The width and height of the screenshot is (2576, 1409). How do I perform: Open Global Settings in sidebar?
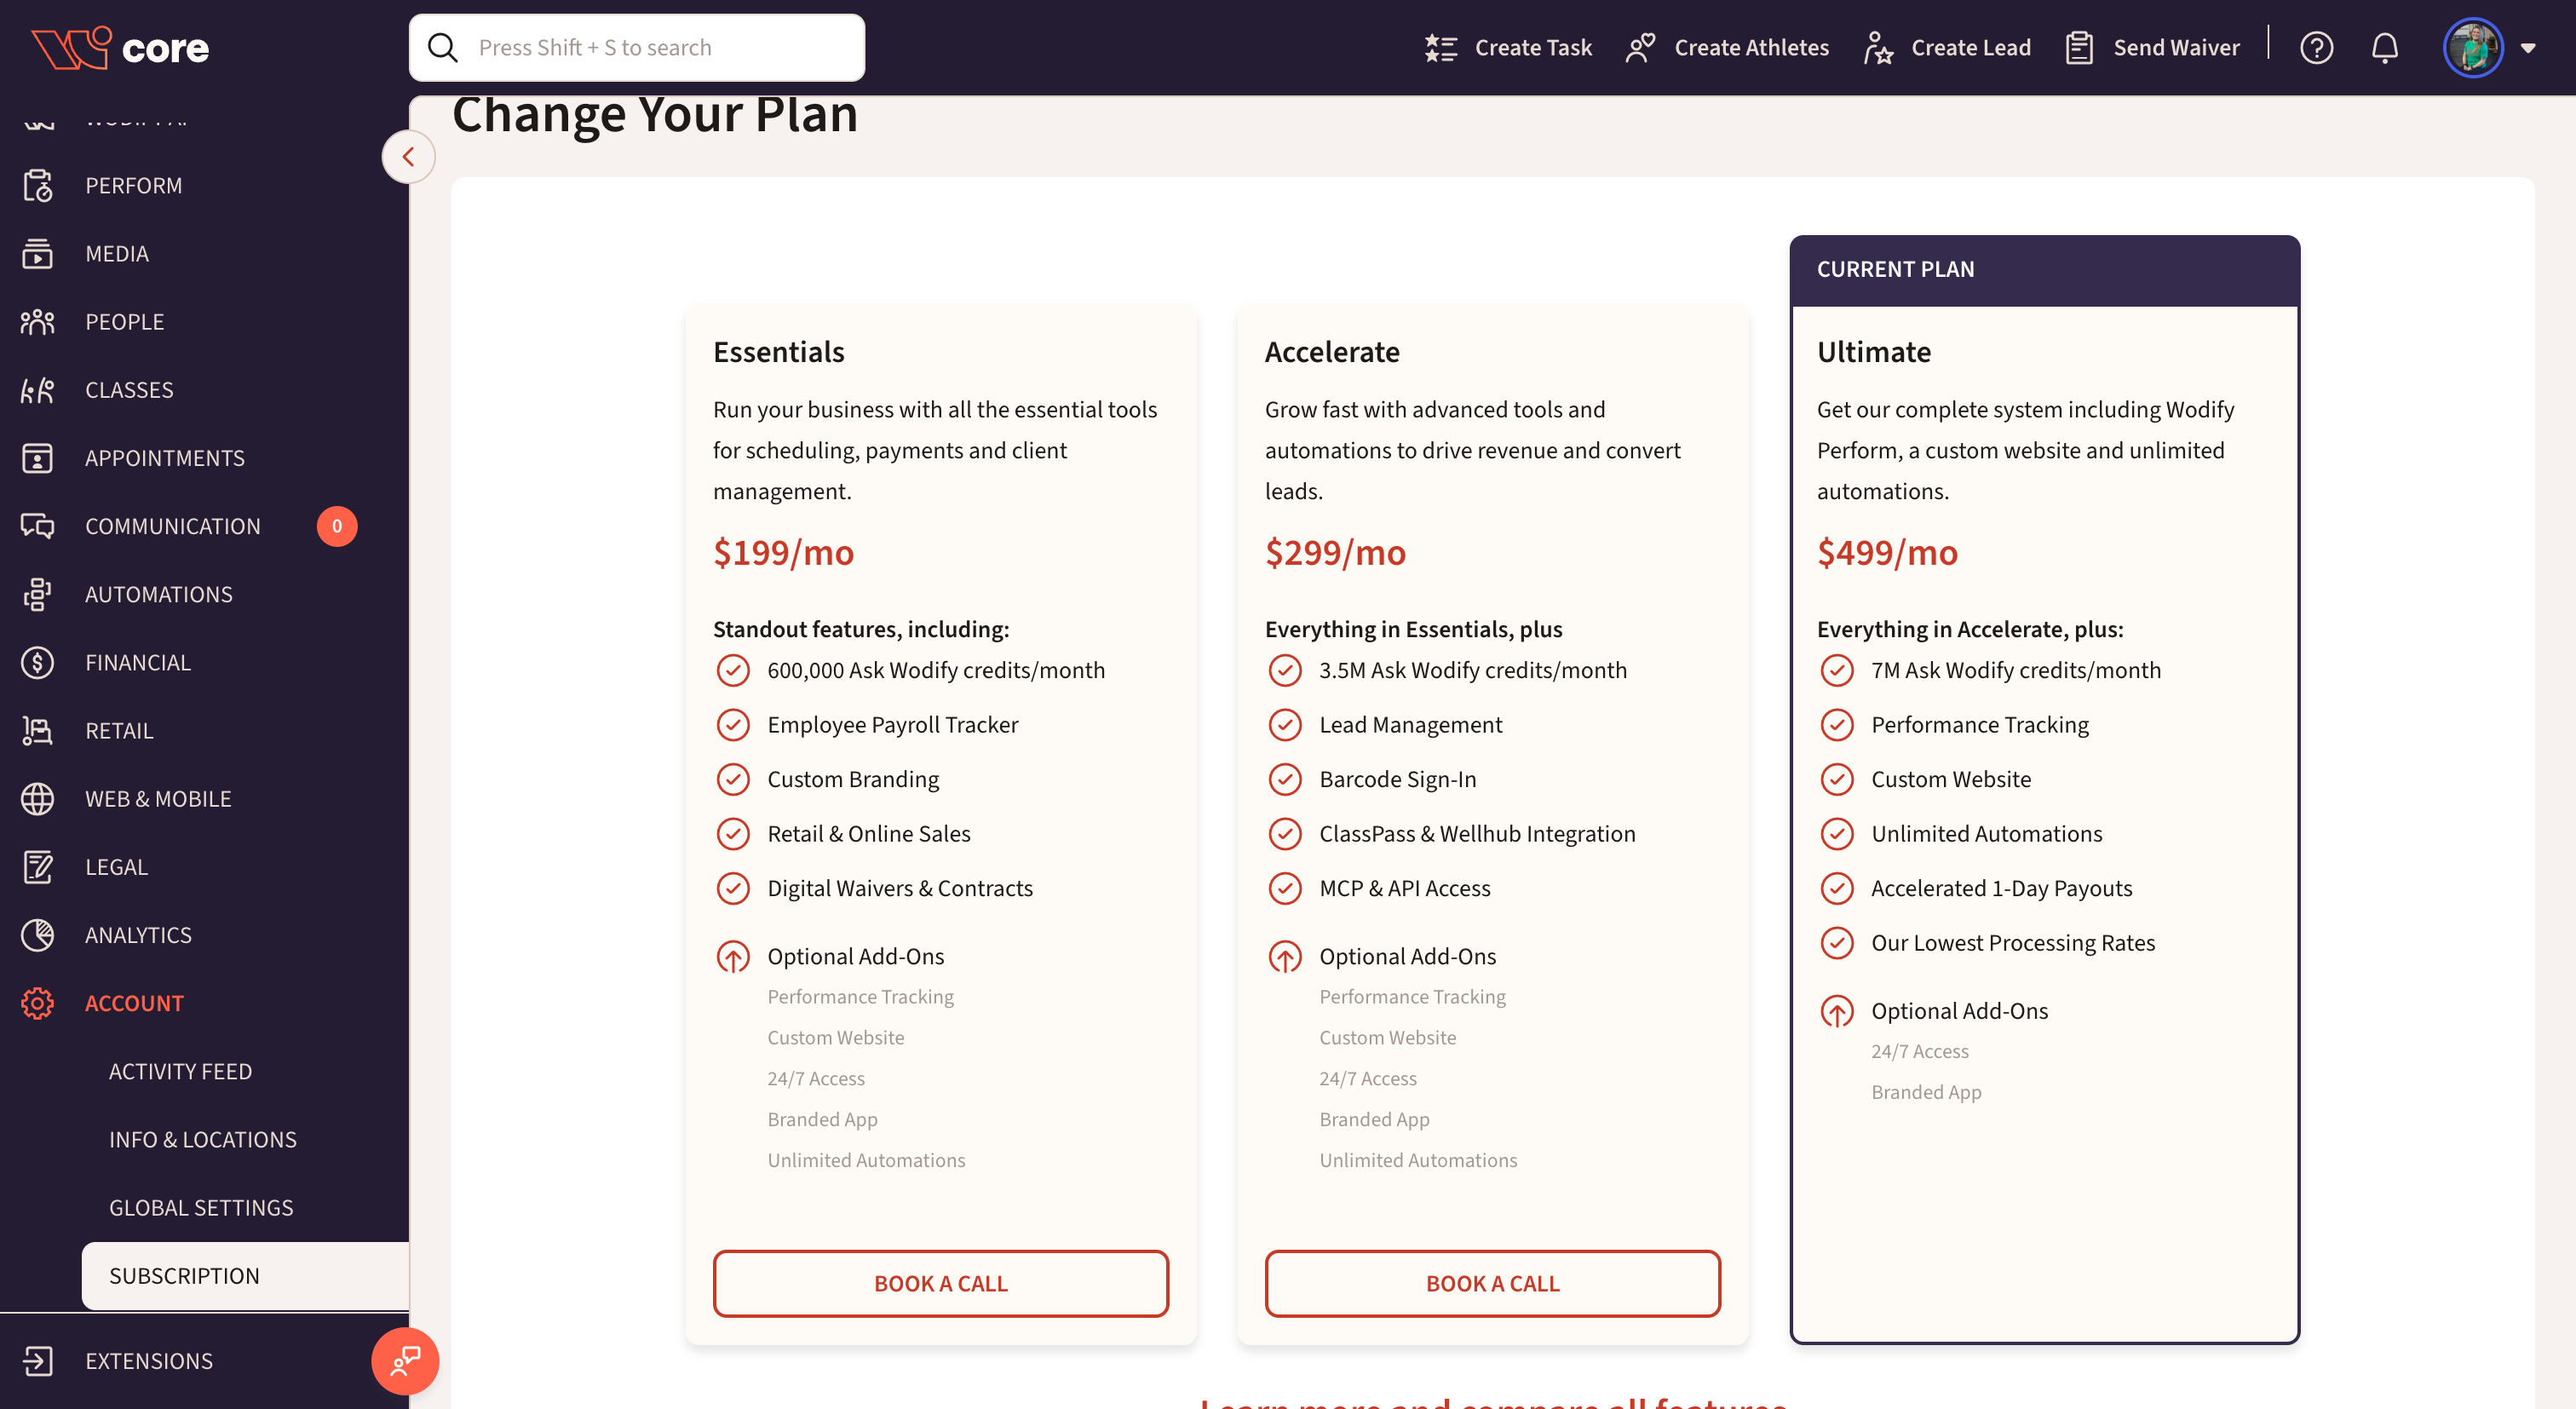pos(201,1207)
